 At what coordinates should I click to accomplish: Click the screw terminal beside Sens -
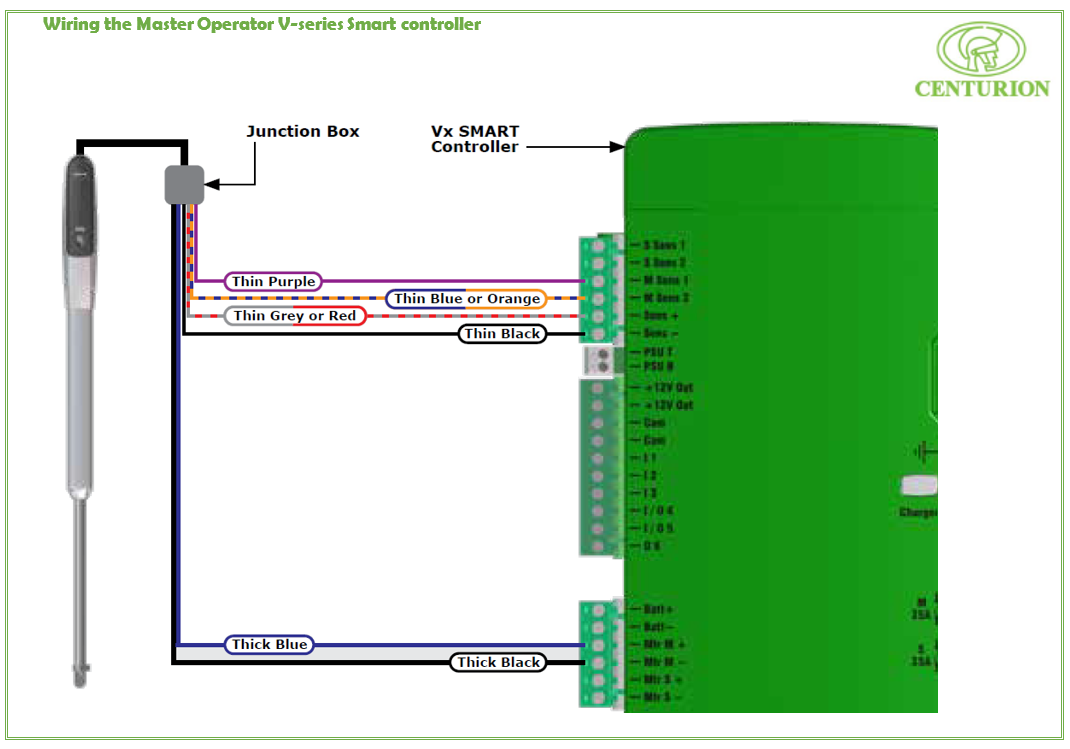pos(598,334)
